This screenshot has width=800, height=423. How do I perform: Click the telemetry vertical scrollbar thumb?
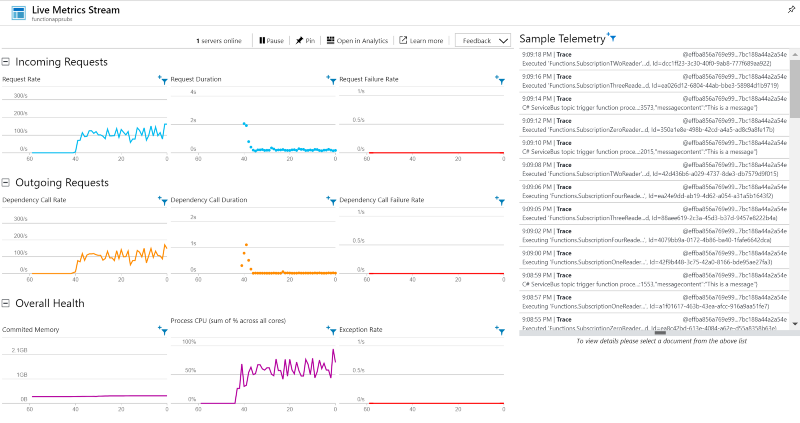(x=795, y=88)
